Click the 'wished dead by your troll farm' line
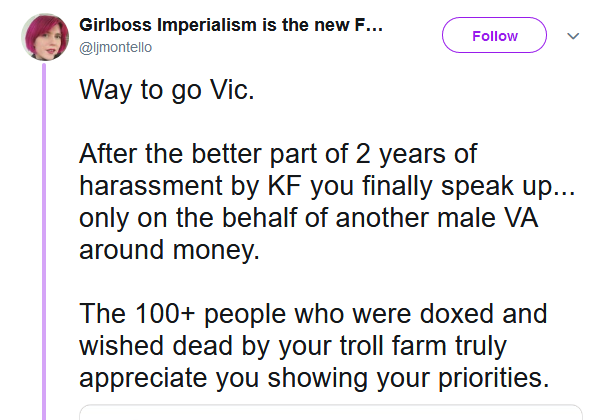This screenshot has width=614, height=420. 293,347
